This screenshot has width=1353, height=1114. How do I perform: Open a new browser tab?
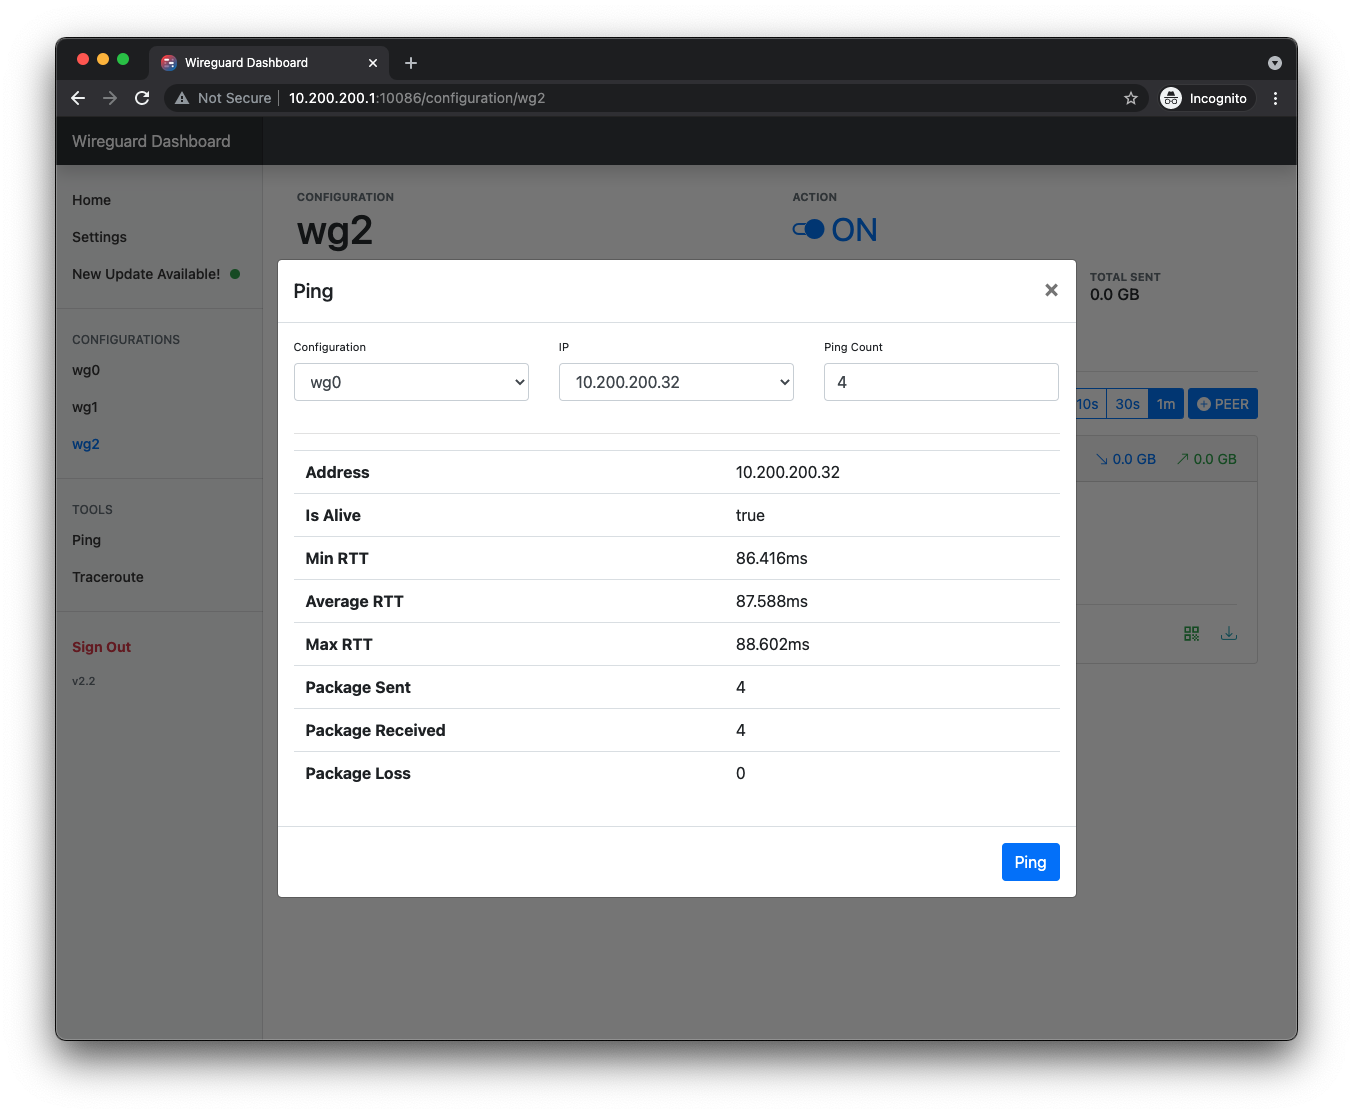click(x=411, y=63)
